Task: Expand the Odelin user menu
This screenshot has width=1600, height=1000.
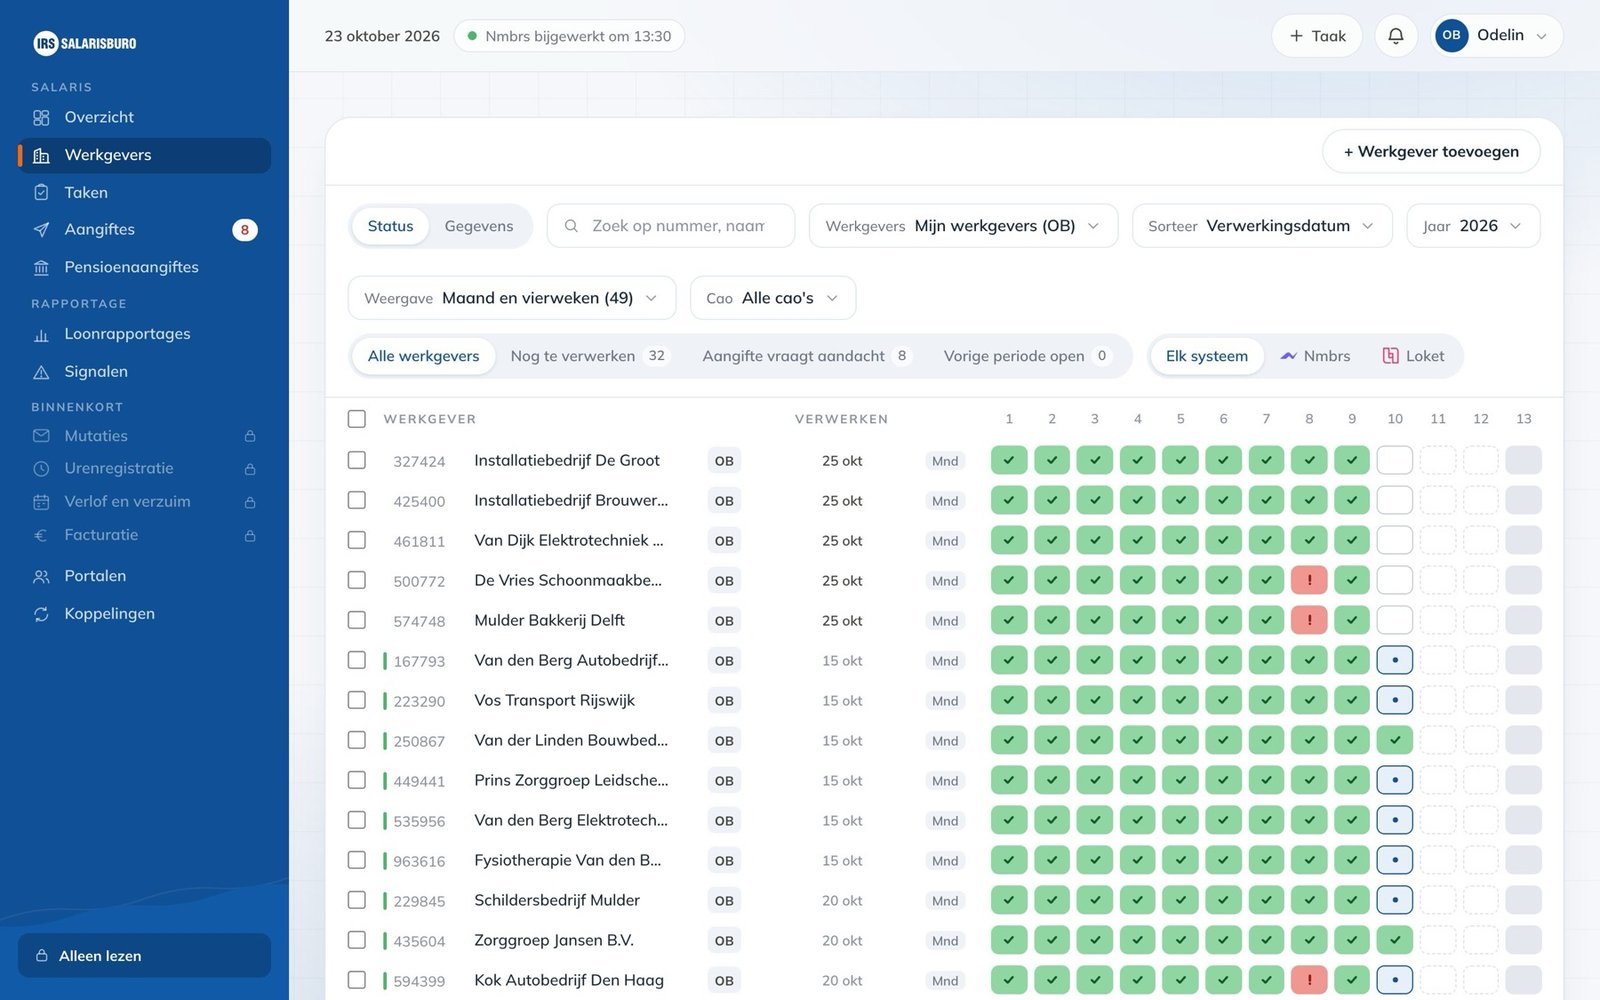Action: [x=1498, y=36]
